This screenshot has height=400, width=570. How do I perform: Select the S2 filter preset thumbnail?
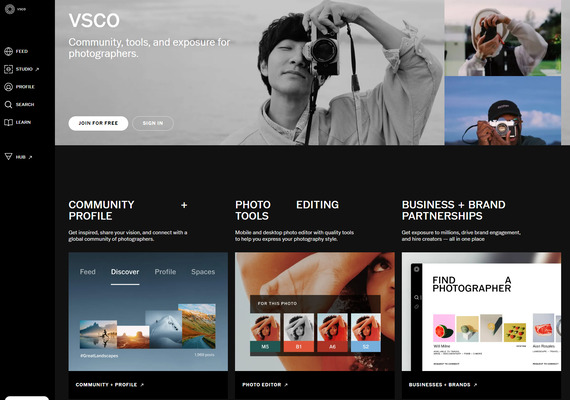coord(366,332)
